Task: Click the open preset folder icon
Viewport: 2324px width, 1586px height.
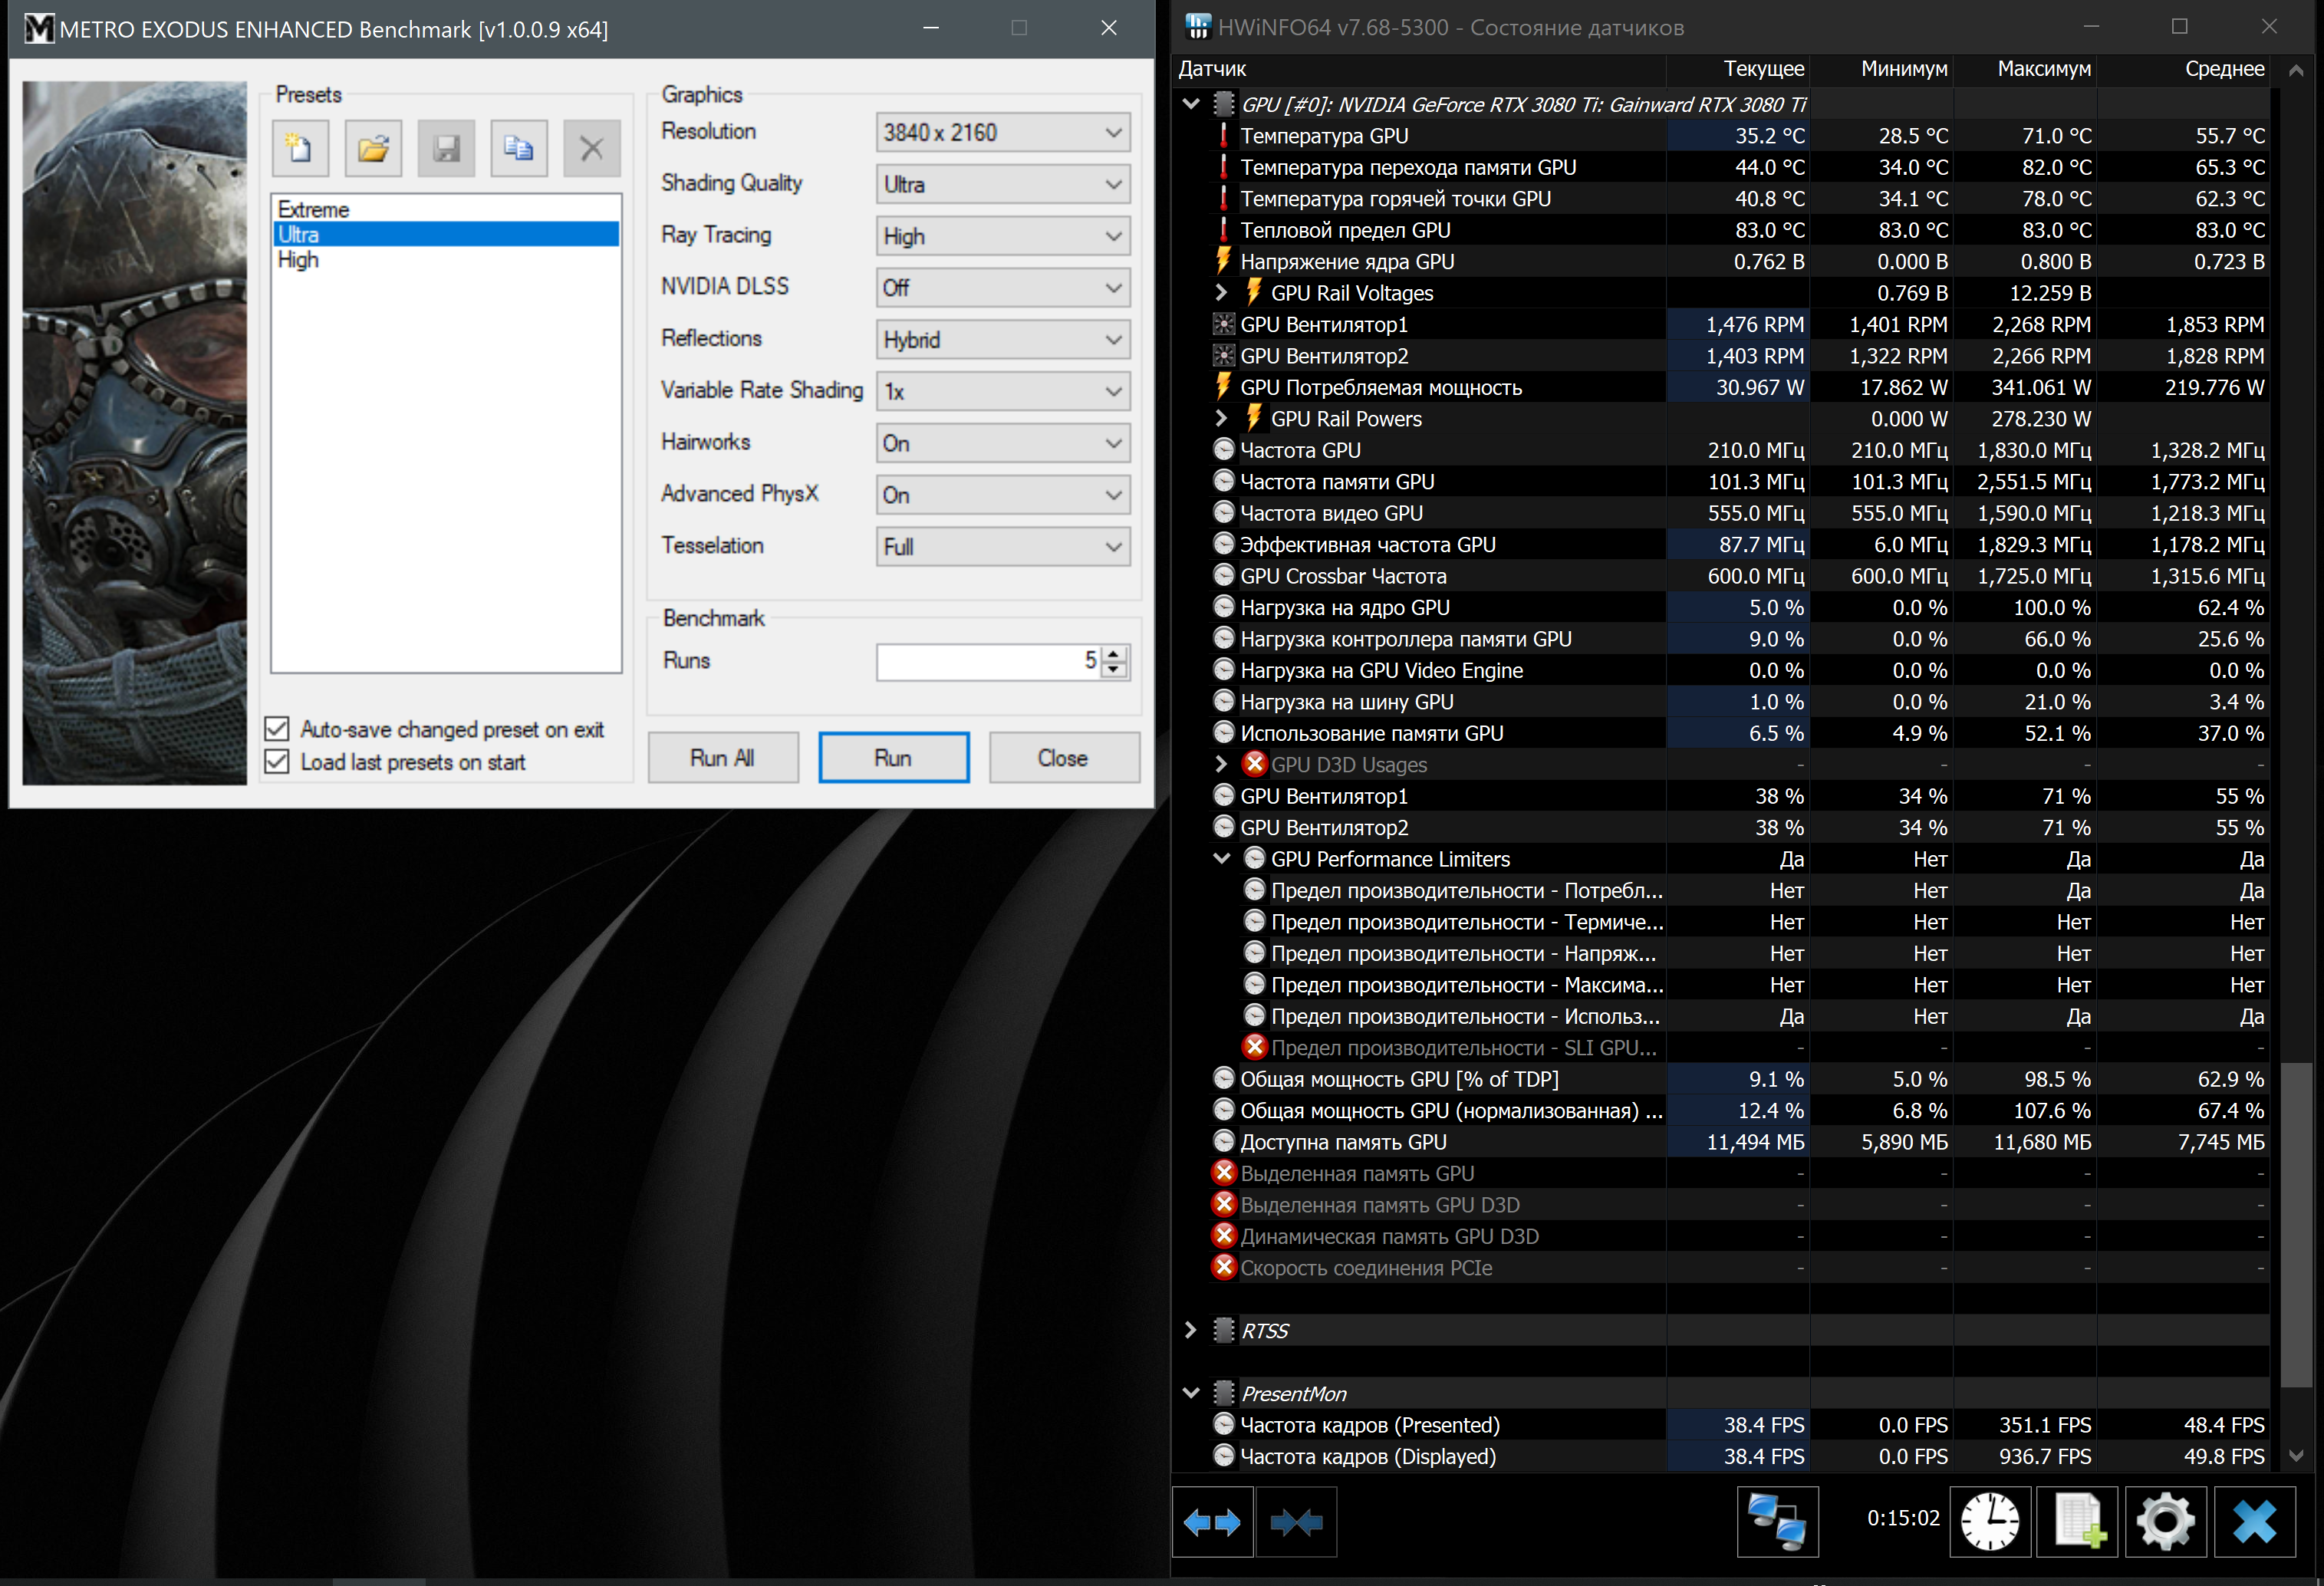Action: [373, 149]
